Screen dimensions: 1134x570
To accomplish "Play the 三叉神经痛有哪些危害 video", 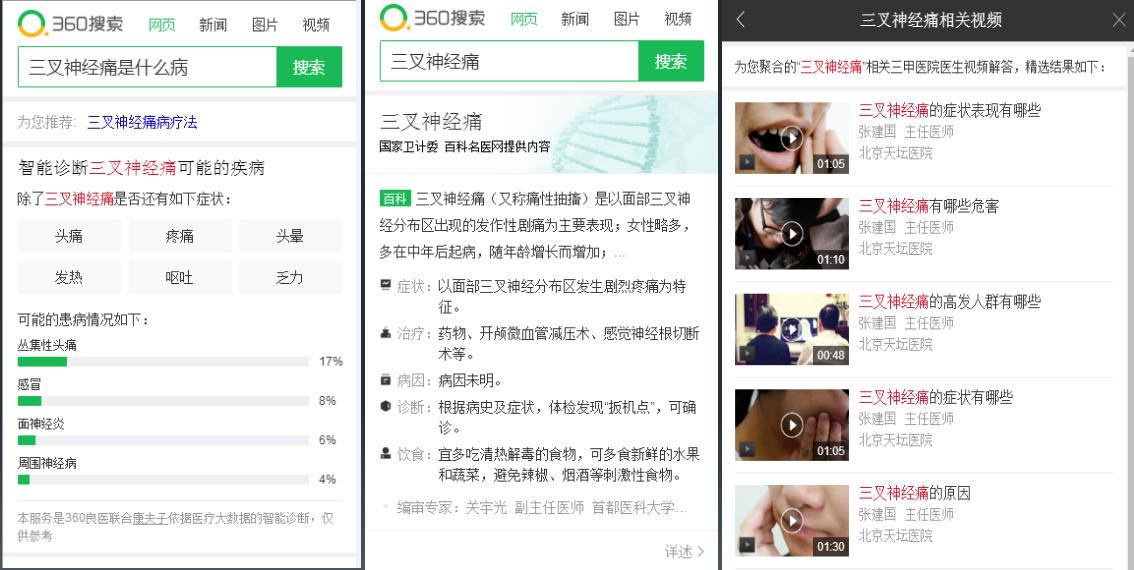I will [792, 234].
